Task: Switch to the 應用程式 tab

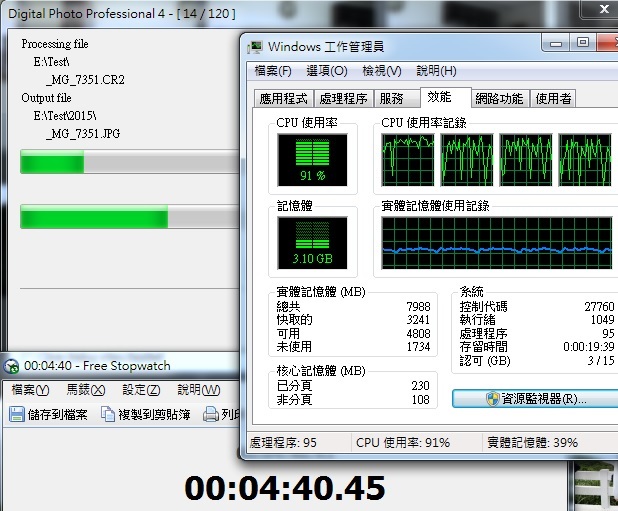Action: click(x=283, y=98)
